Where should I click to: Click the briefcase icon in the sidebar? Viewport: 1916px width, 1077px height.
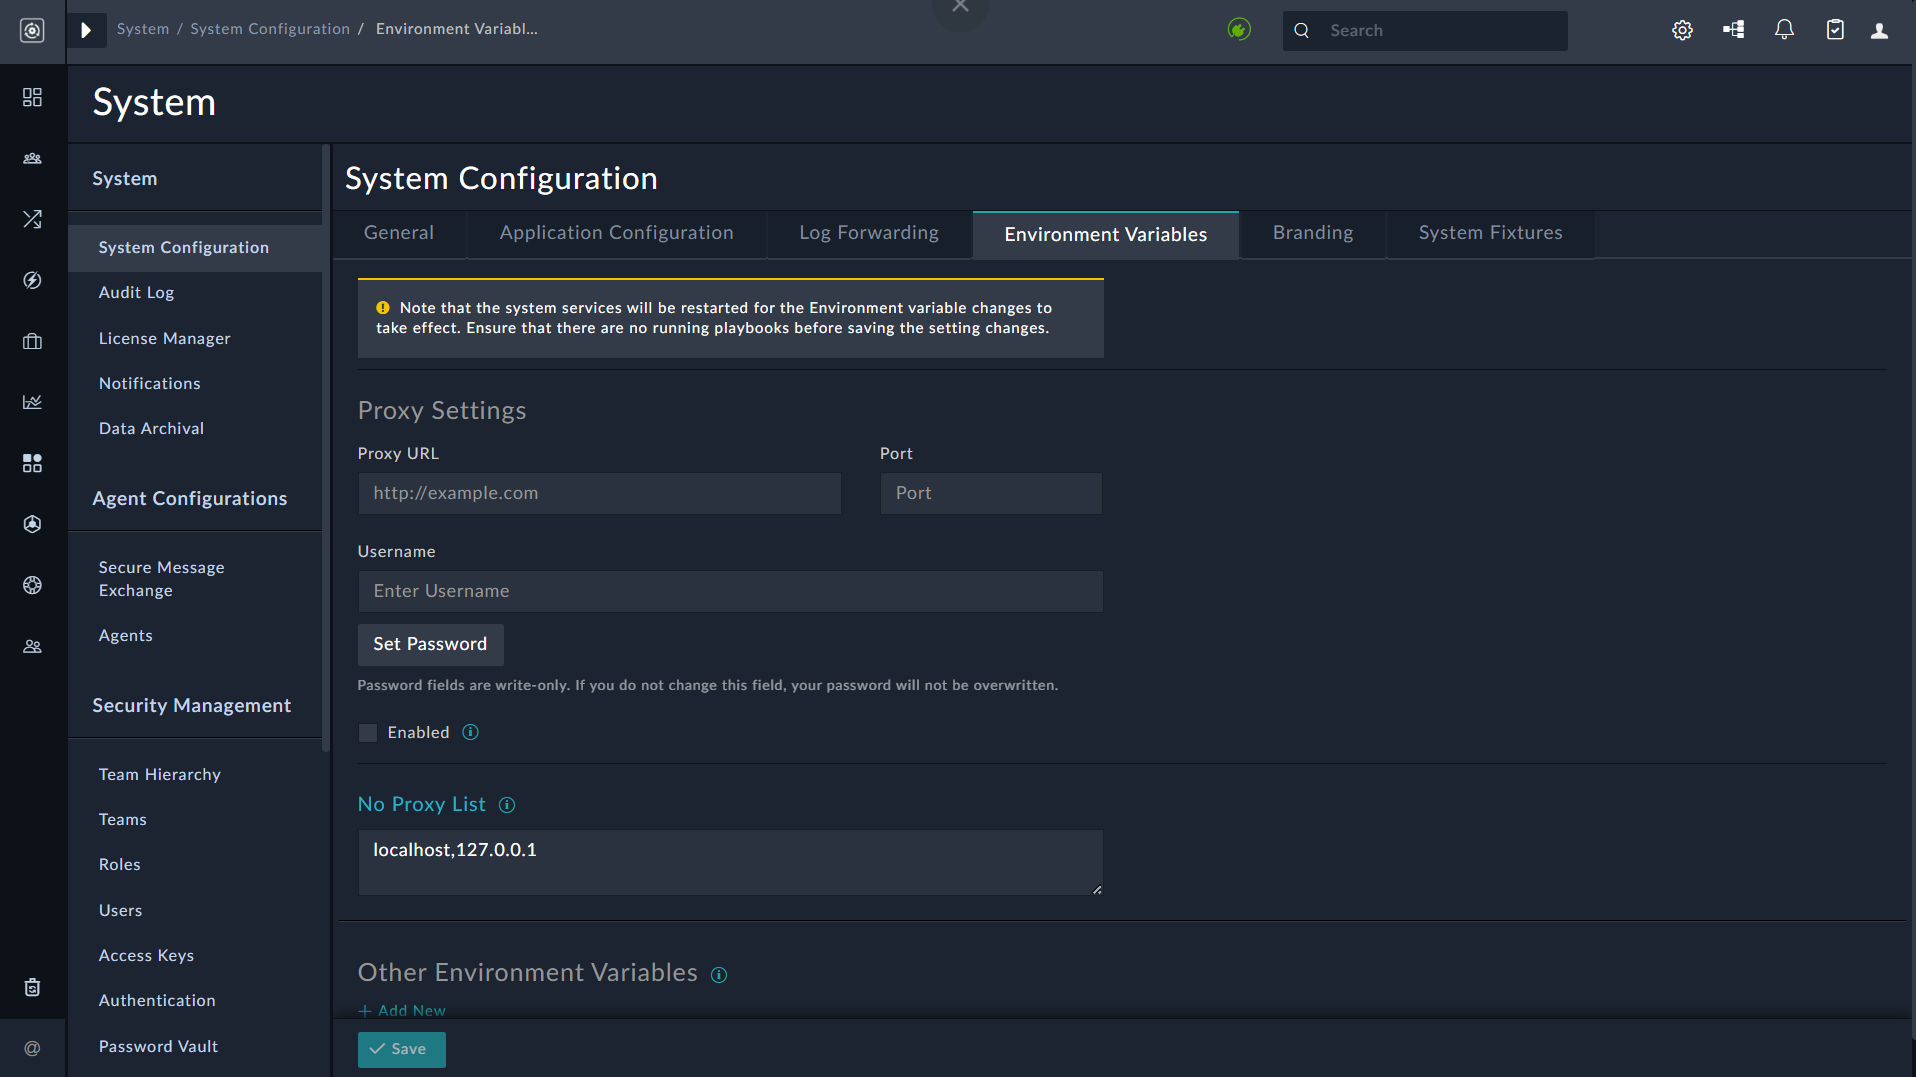click(x=32, y=341)
